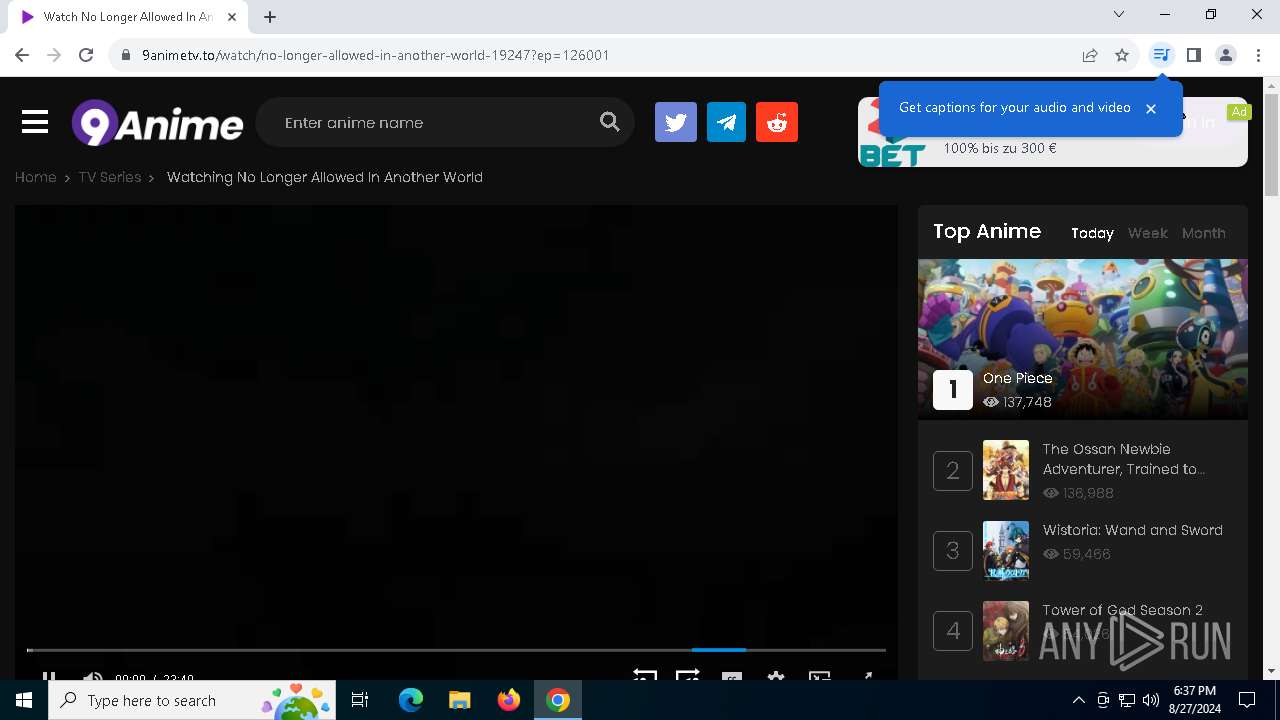Click the Wistoria: Wand and Sword thumbnail
Screen dimensions: 1280x720
1005,550
